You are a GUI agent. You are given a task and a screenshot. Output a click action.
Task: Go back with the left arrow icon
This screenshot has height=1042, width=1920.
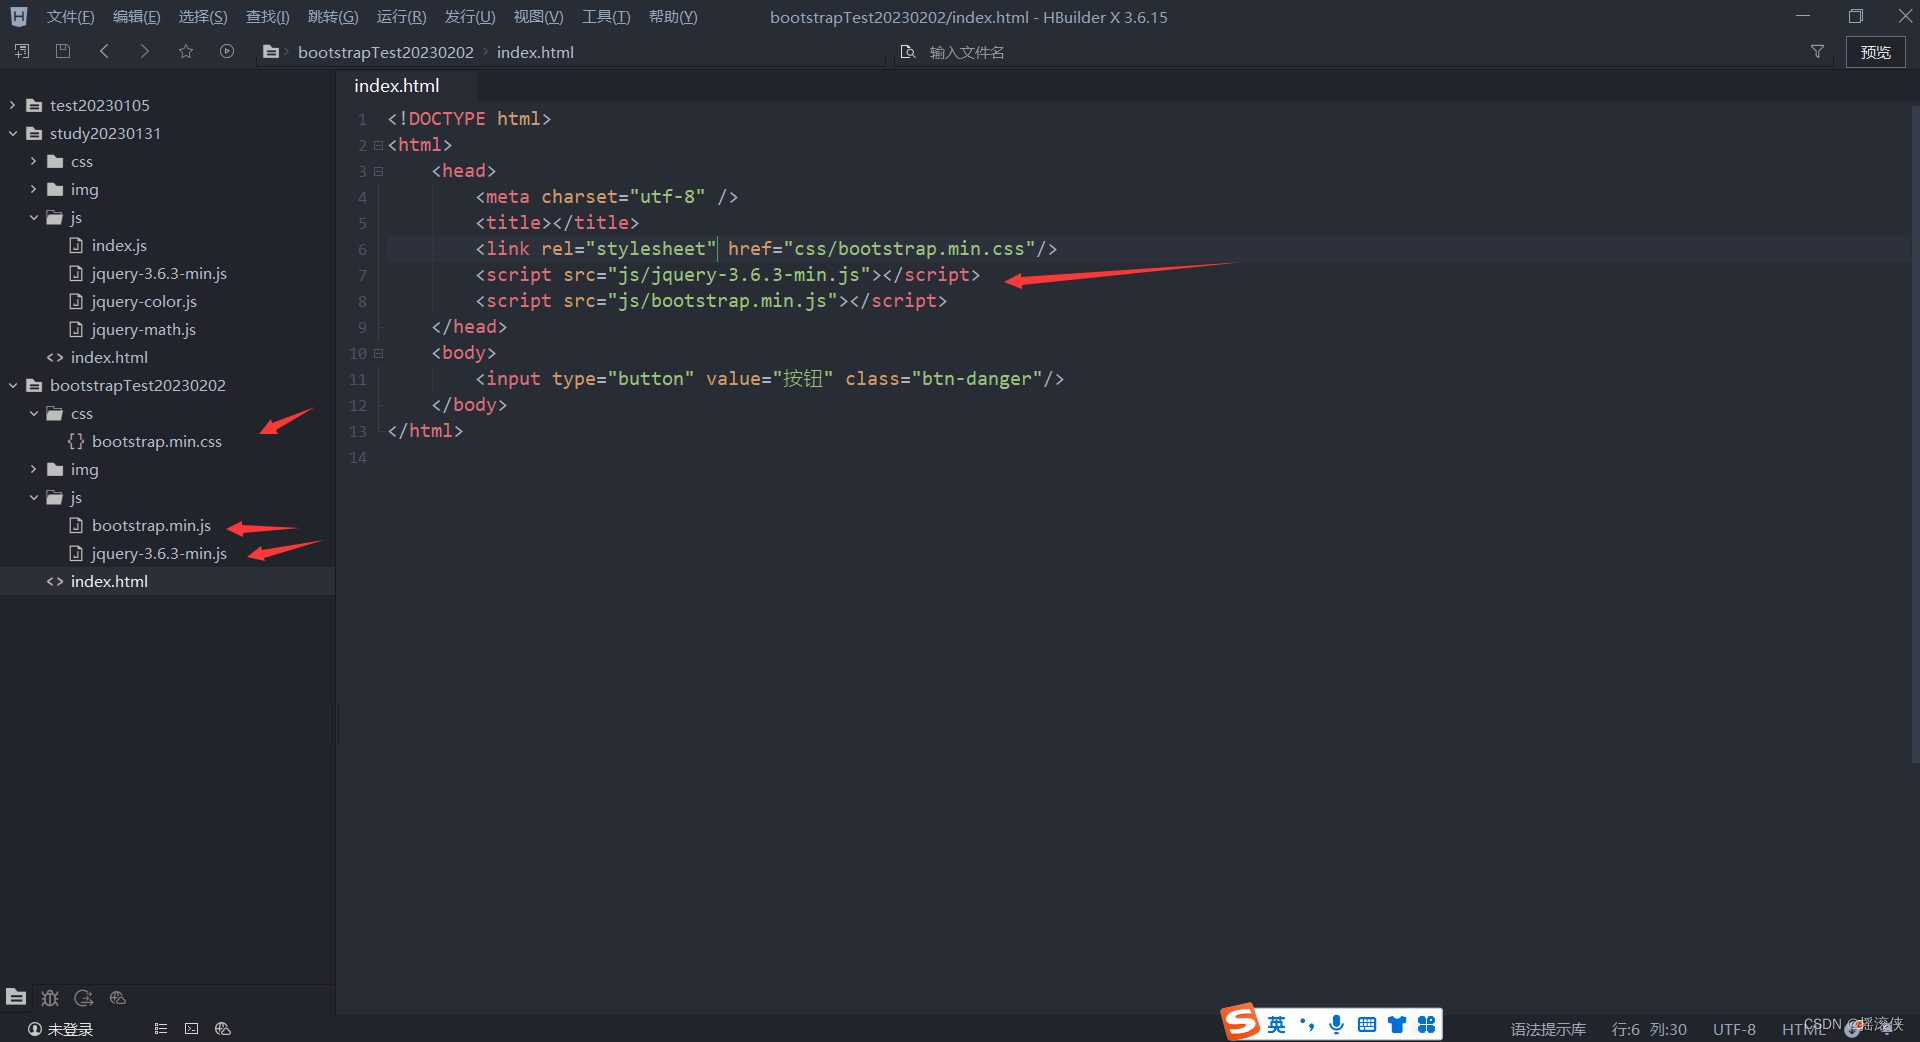pos(104,51)
